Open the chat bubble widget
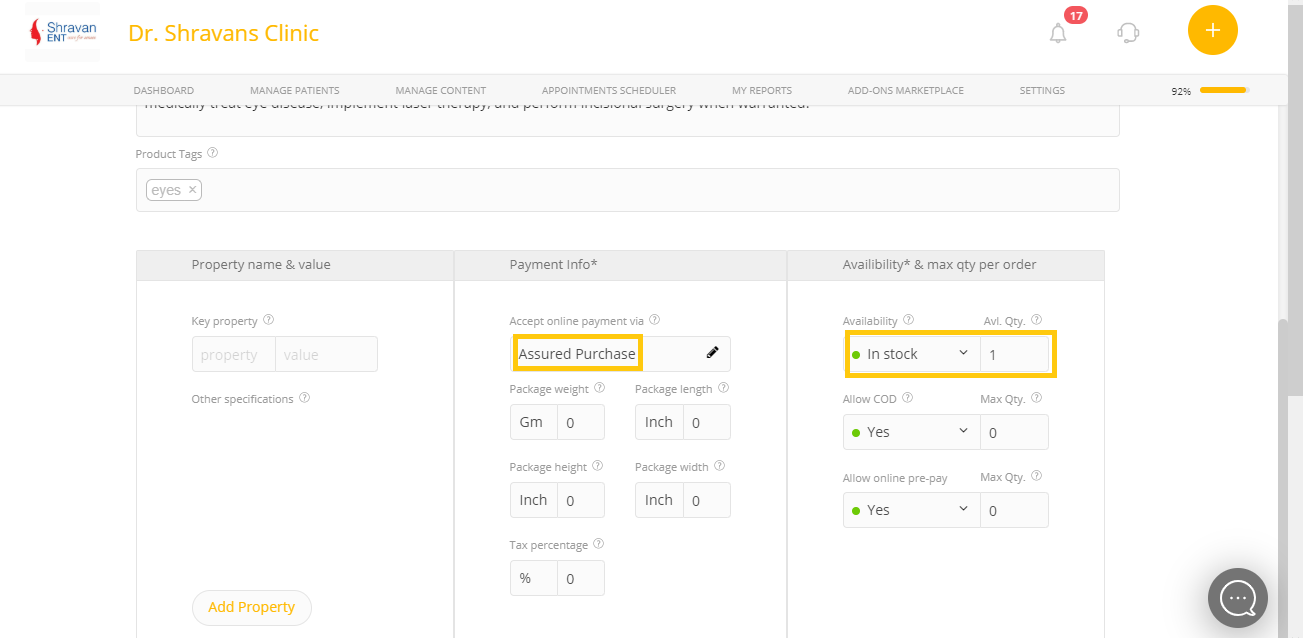This screenshot has width=1303, height=638. pyautogui.click(x=1237, y=598)
